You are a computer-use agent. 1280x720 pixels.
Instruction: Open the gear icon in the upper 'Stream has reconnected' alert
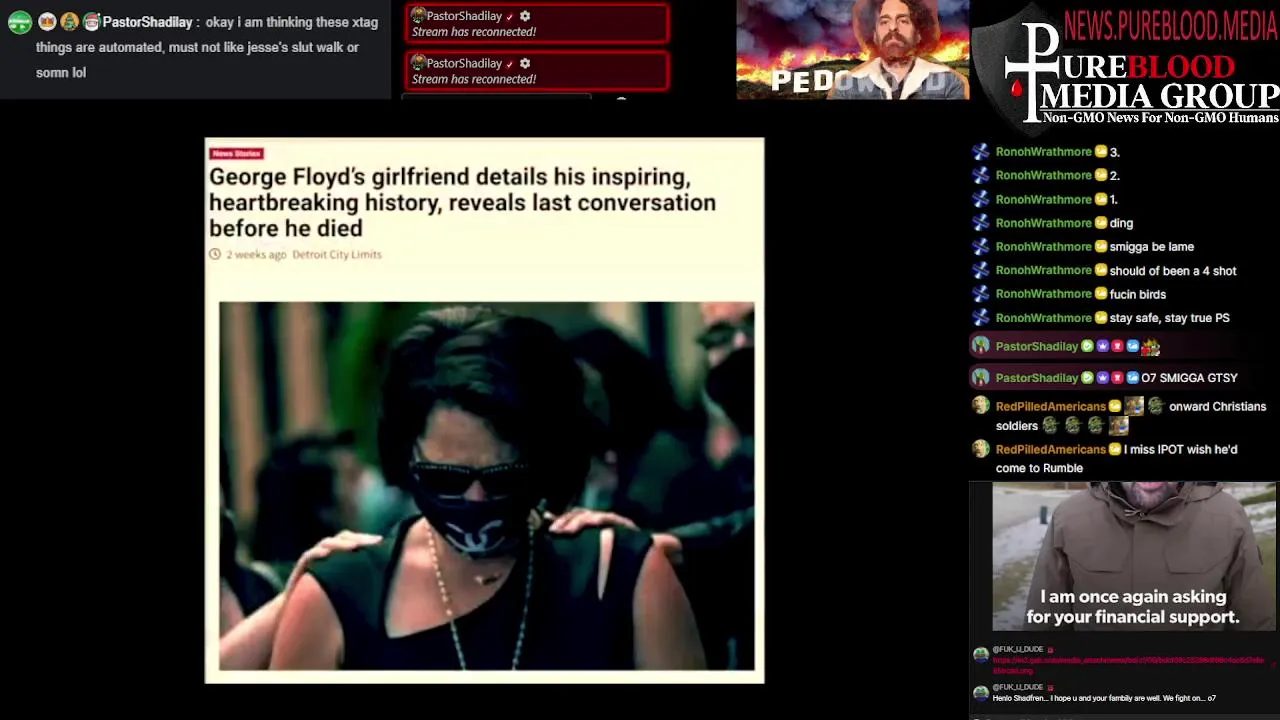click(525, 16)
